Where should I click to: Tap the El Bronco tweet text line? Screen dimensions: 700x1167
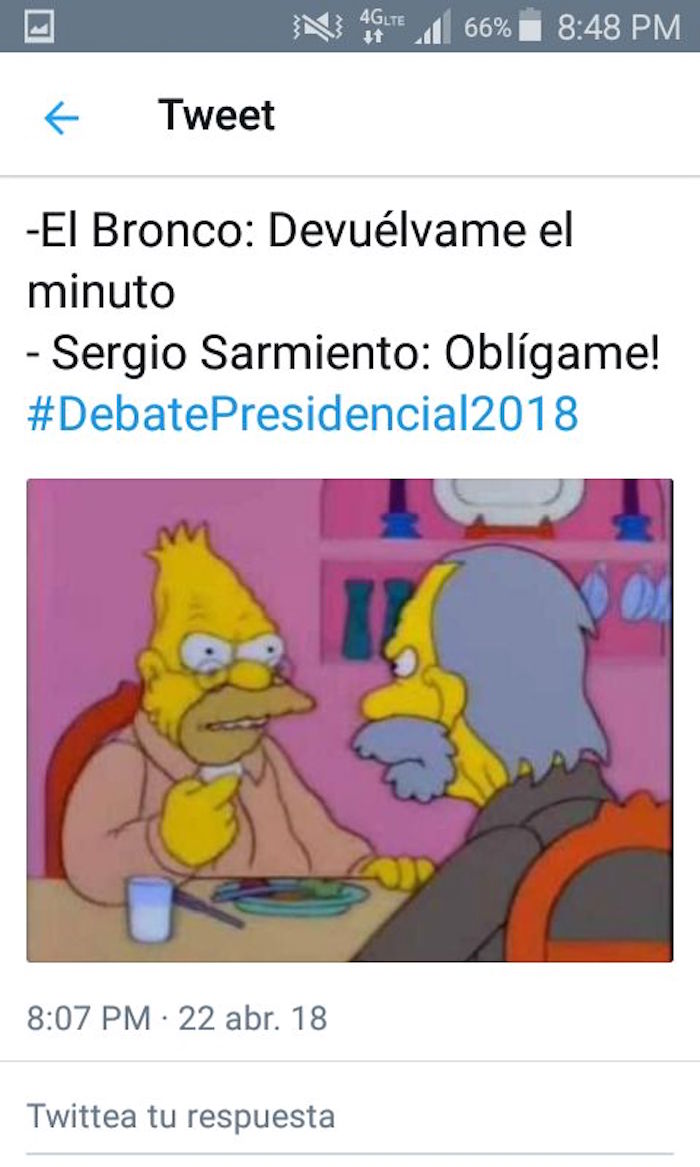tap(301, 230)
